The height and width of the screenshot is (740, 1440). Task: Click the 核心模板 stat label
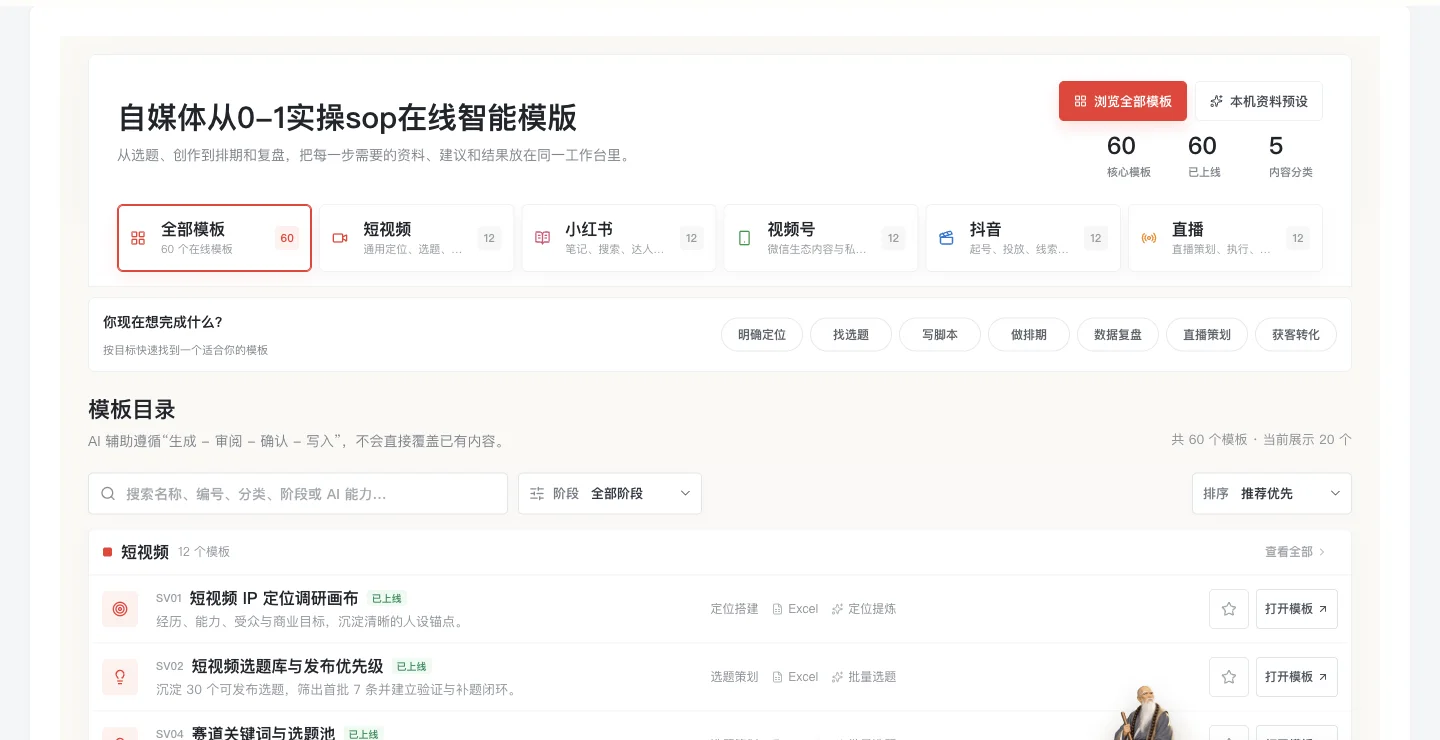pyautogui.click(x=1129, y=172)
